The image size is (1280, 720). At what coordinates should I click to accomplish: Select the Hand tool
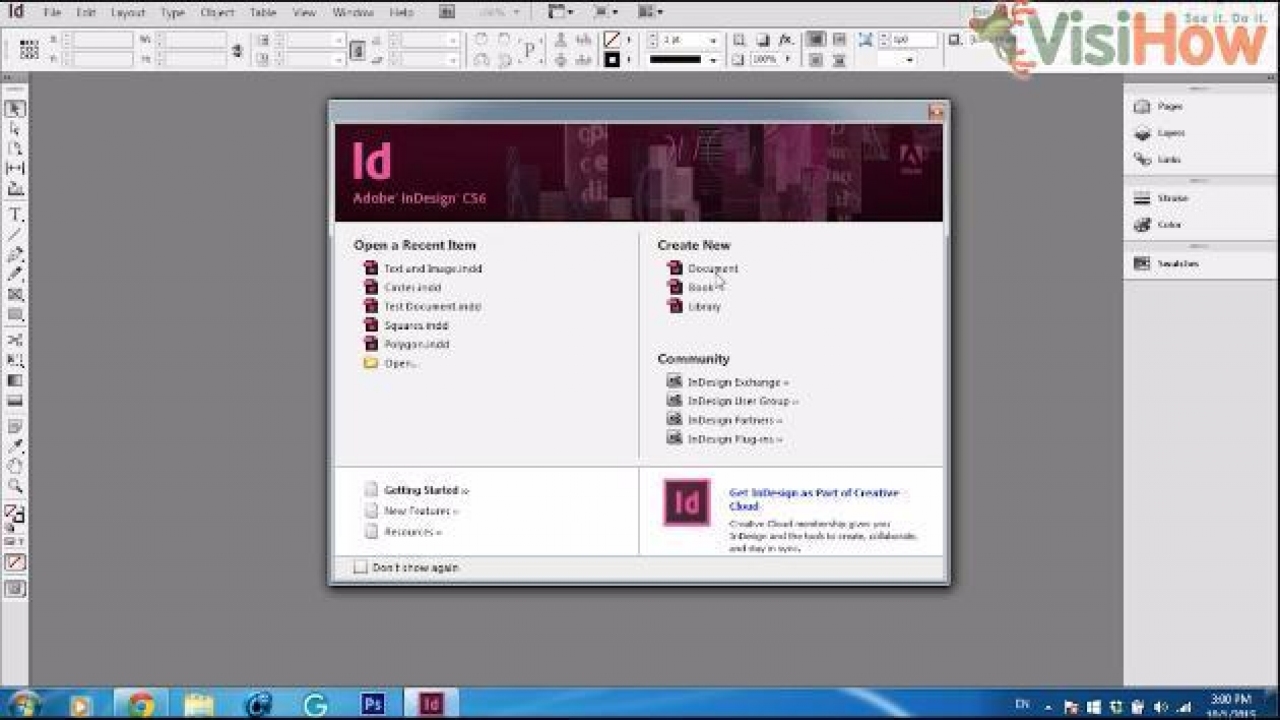click(15, 466)
